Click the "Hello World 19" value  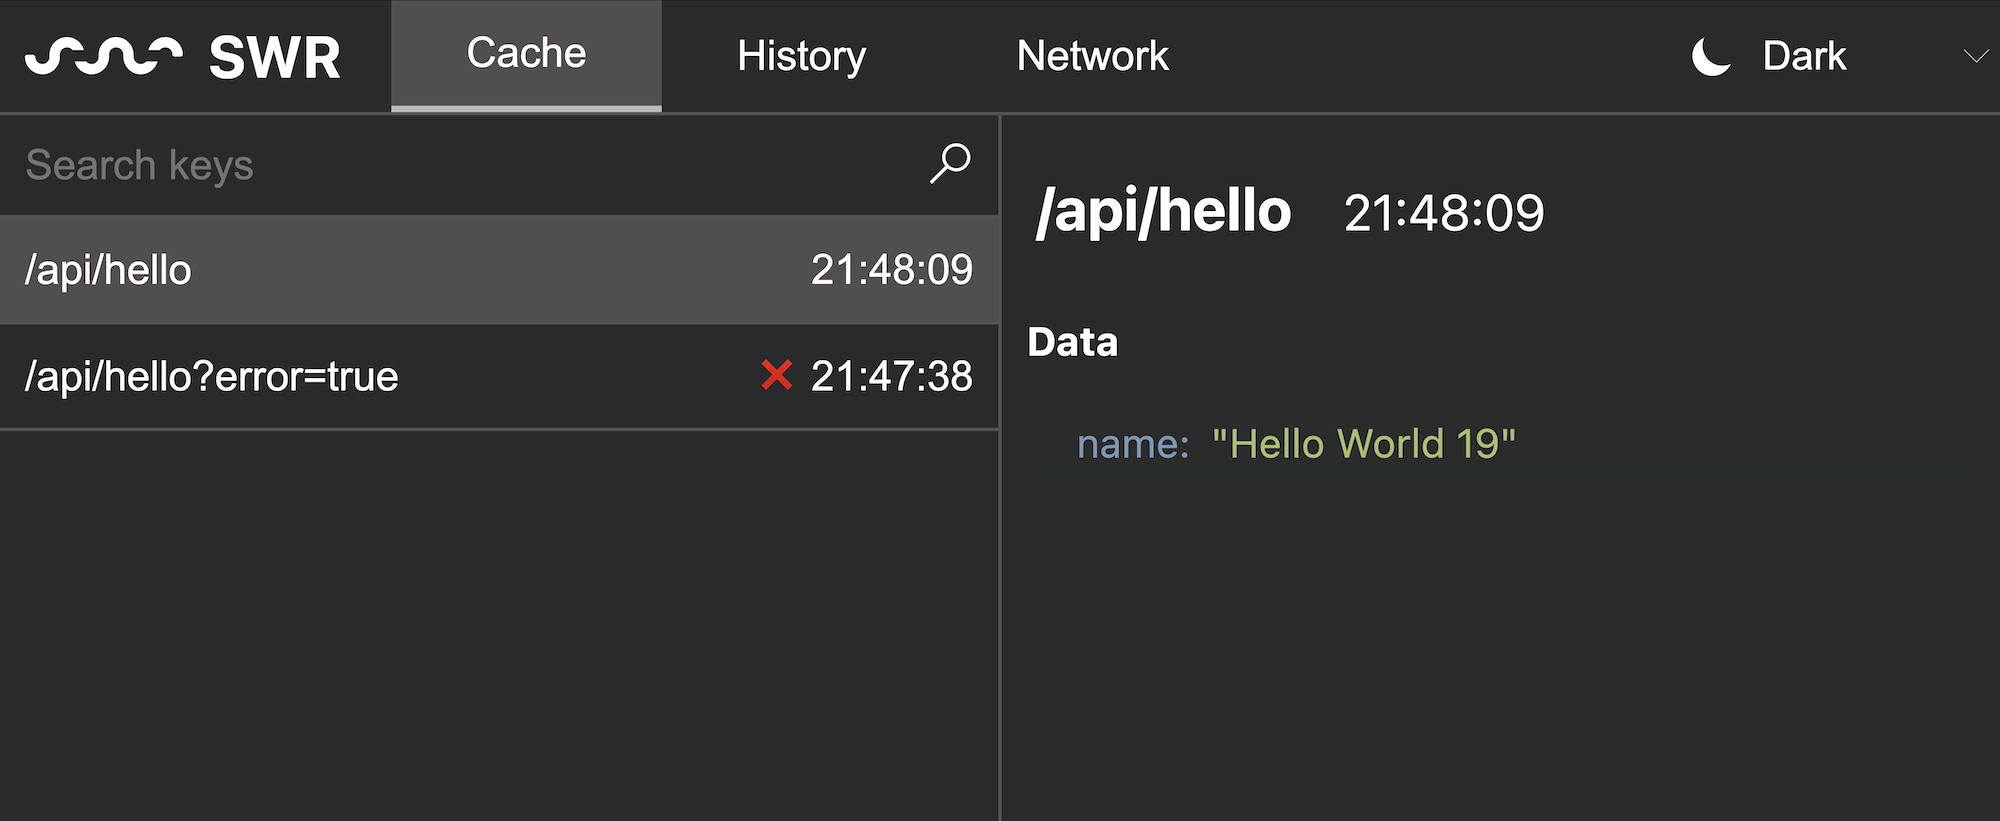point(1364,444)
